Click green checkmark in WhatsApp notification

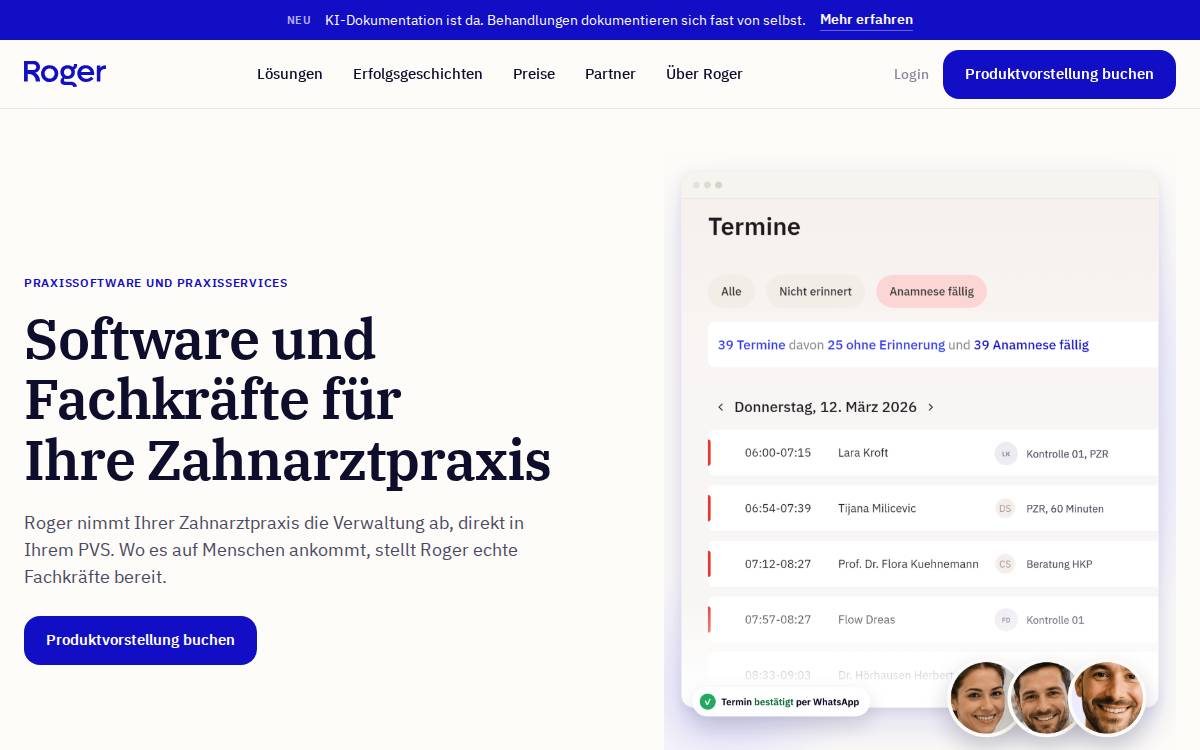click(x=708, y=702)
